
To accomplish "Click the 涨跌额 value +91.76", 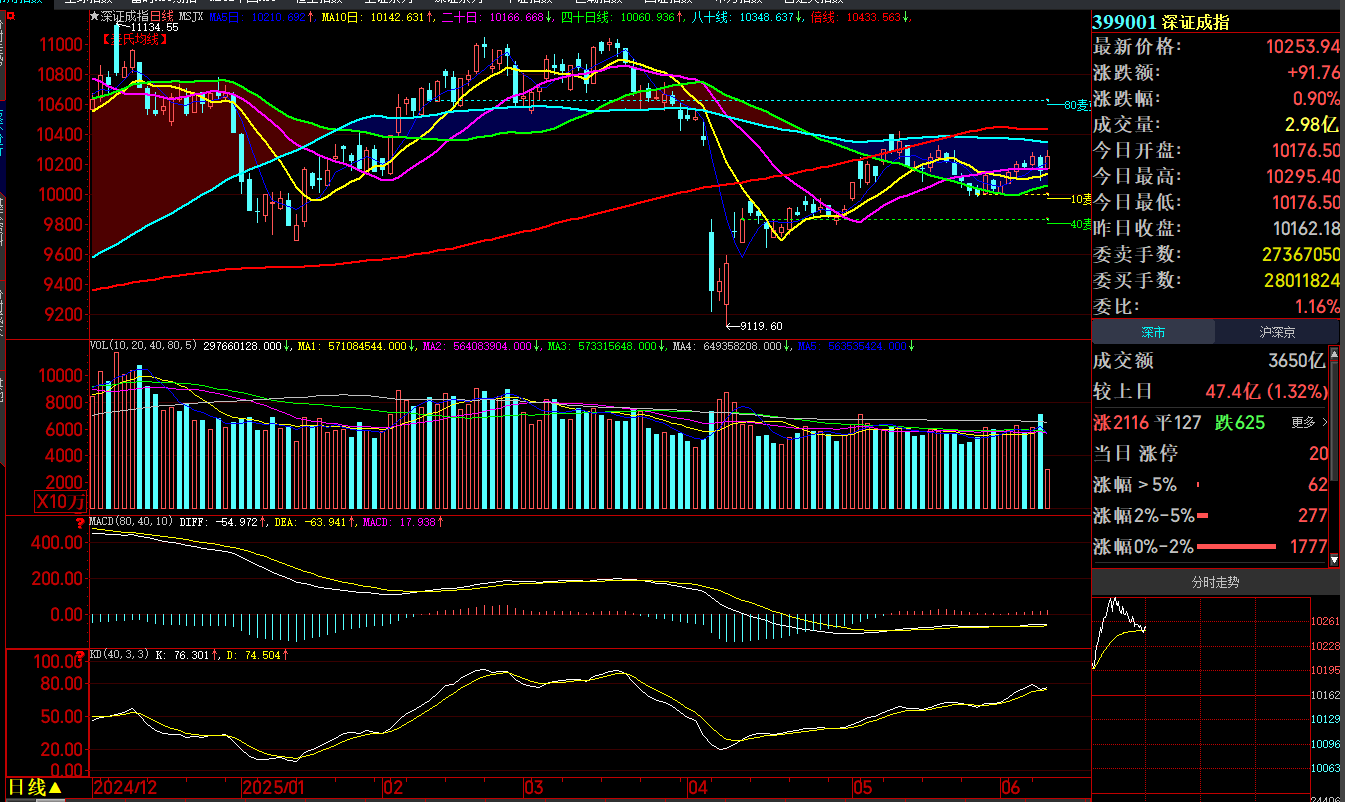I will coord(1312,73).
